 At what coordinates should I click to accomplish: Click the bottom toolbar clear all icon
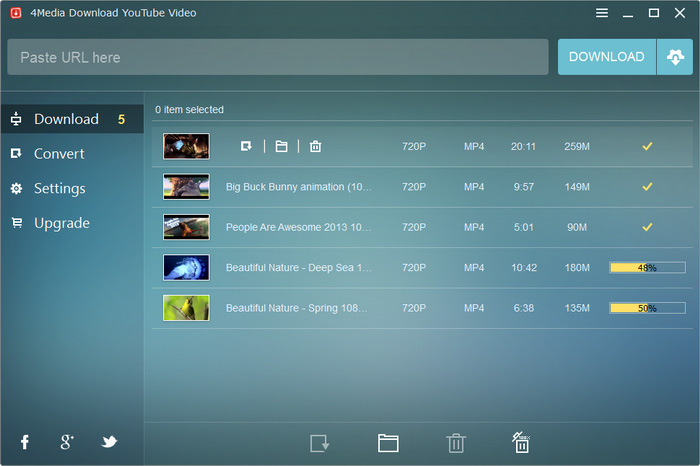[x=521, y=442]
